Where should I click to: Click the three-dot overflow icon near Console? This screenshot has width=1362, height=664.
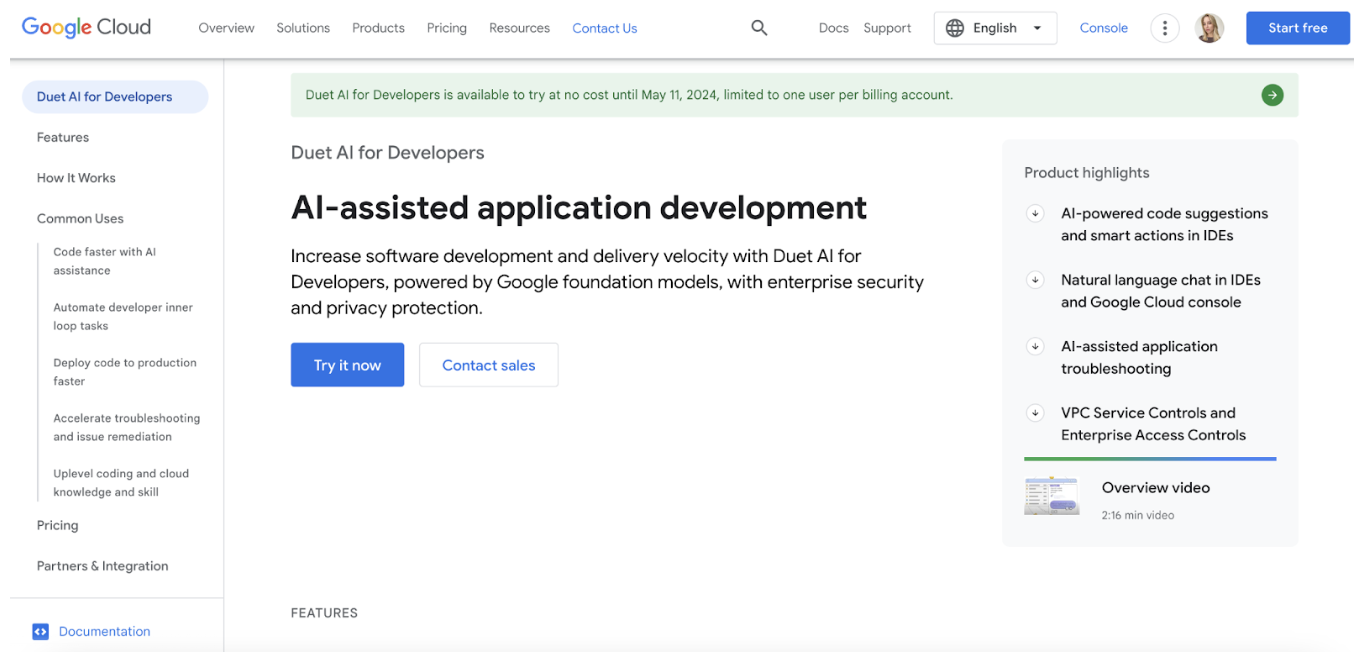tap(1164, 28)
